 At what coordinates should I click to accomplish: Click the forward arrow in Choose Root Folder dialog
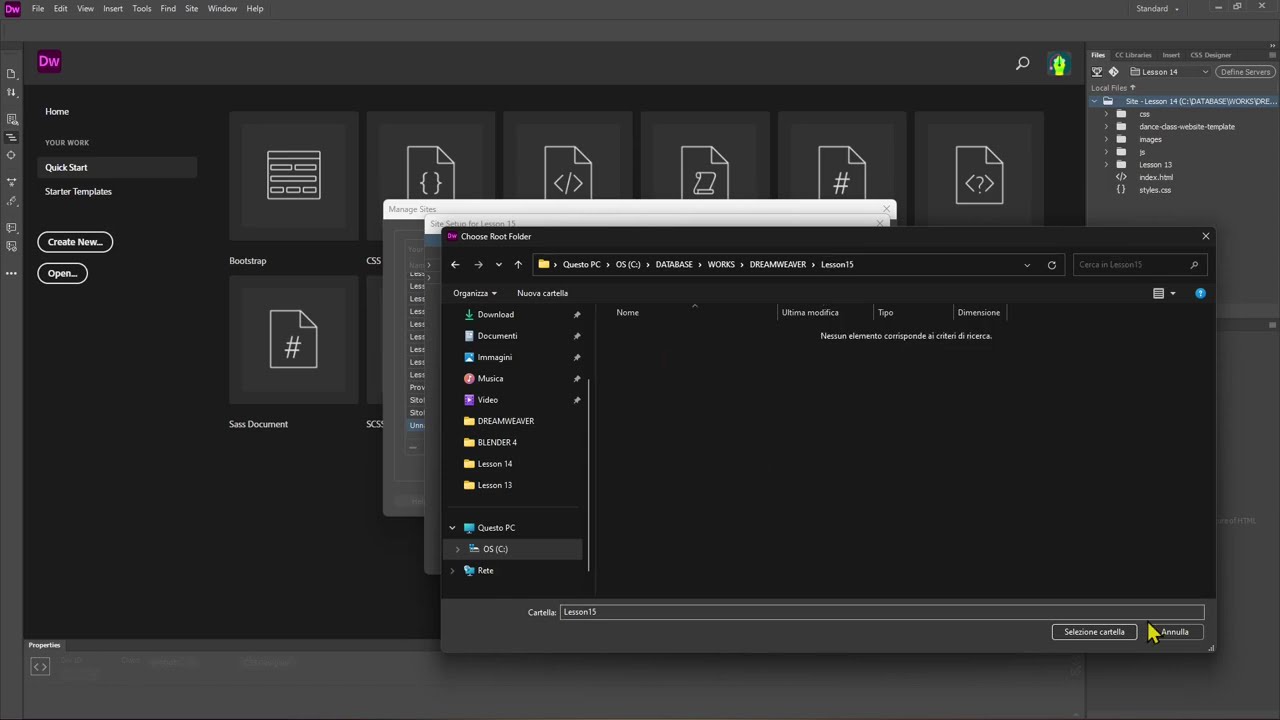click(478, 265)
